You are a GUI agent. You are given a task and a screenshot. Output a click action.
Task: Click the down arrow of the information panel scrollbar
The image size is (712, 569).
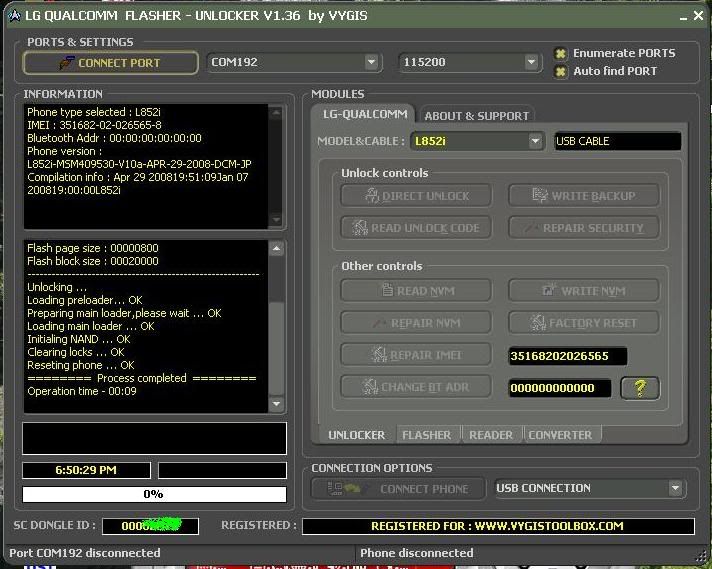pyautogui.click(x=276, y=220)
